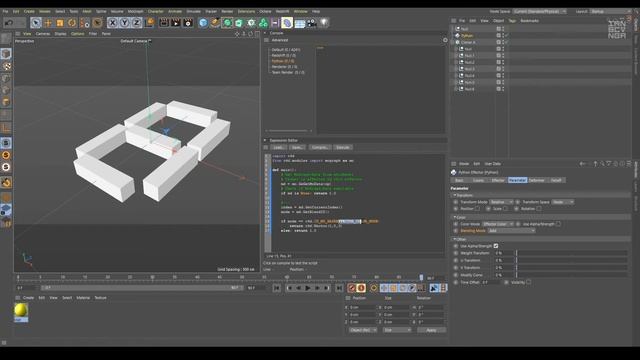Switch to the Parameter tab
Image resolution: width=640 pixels, height=360 pixels.
[x=517, y=180]
